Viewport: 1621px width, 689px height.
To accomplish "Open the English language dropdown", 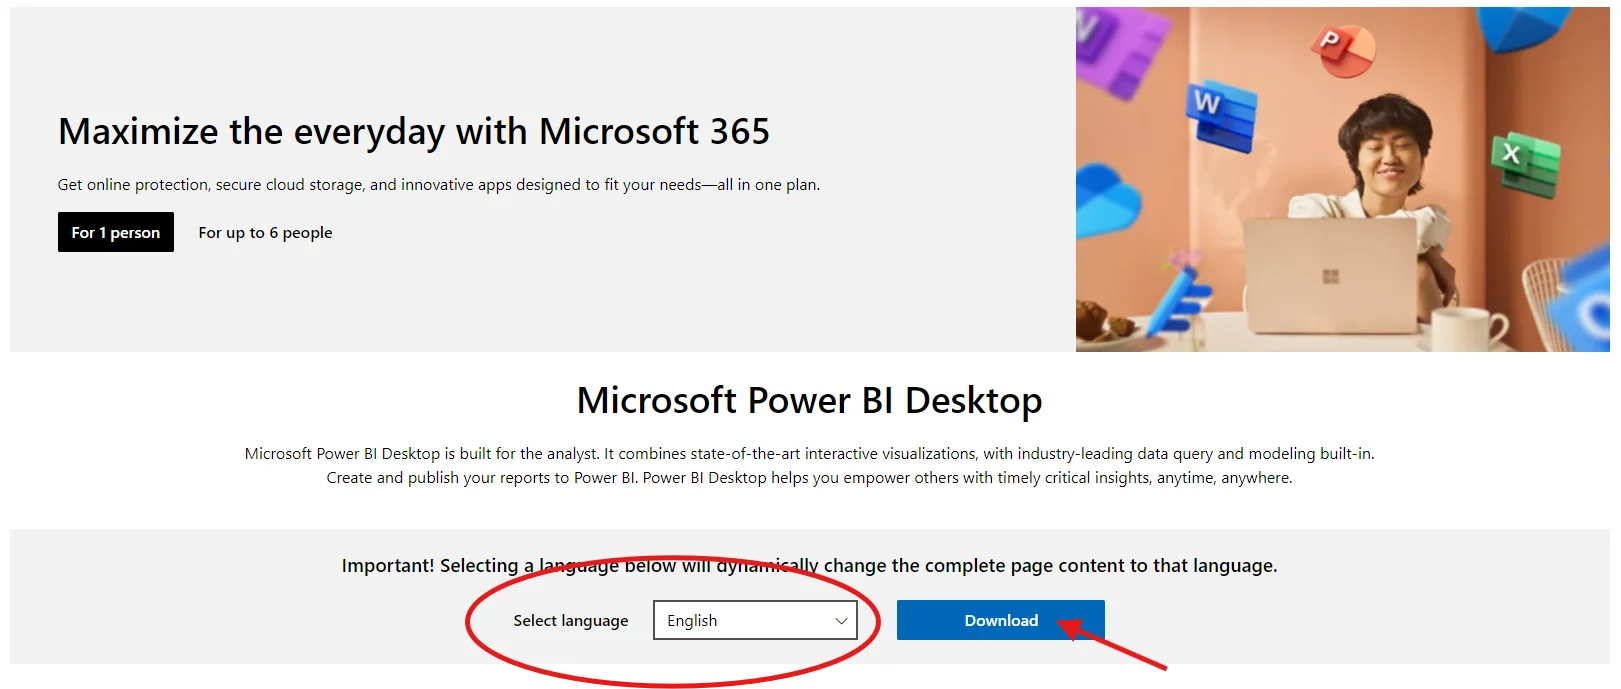I will click(x=755, y=620).
